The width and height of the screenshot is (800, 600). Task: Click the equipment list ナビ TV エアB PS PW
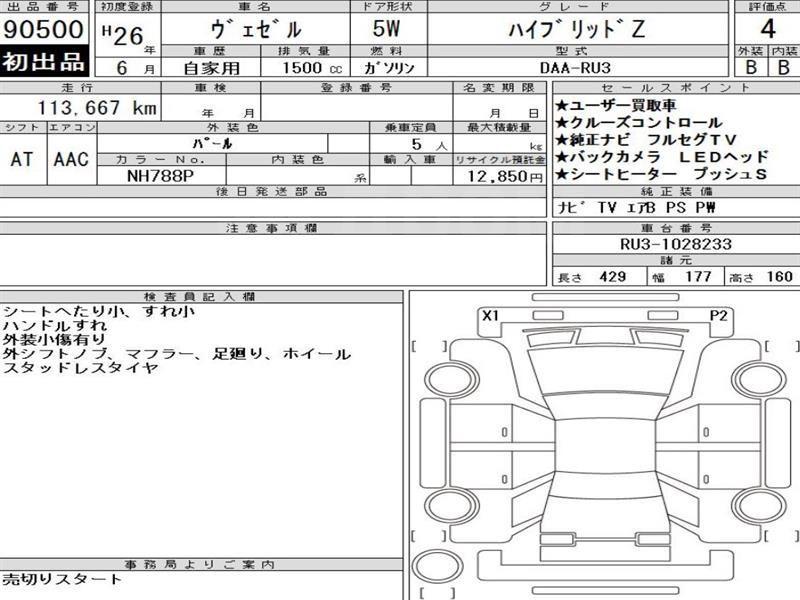(x=636, y=207)
